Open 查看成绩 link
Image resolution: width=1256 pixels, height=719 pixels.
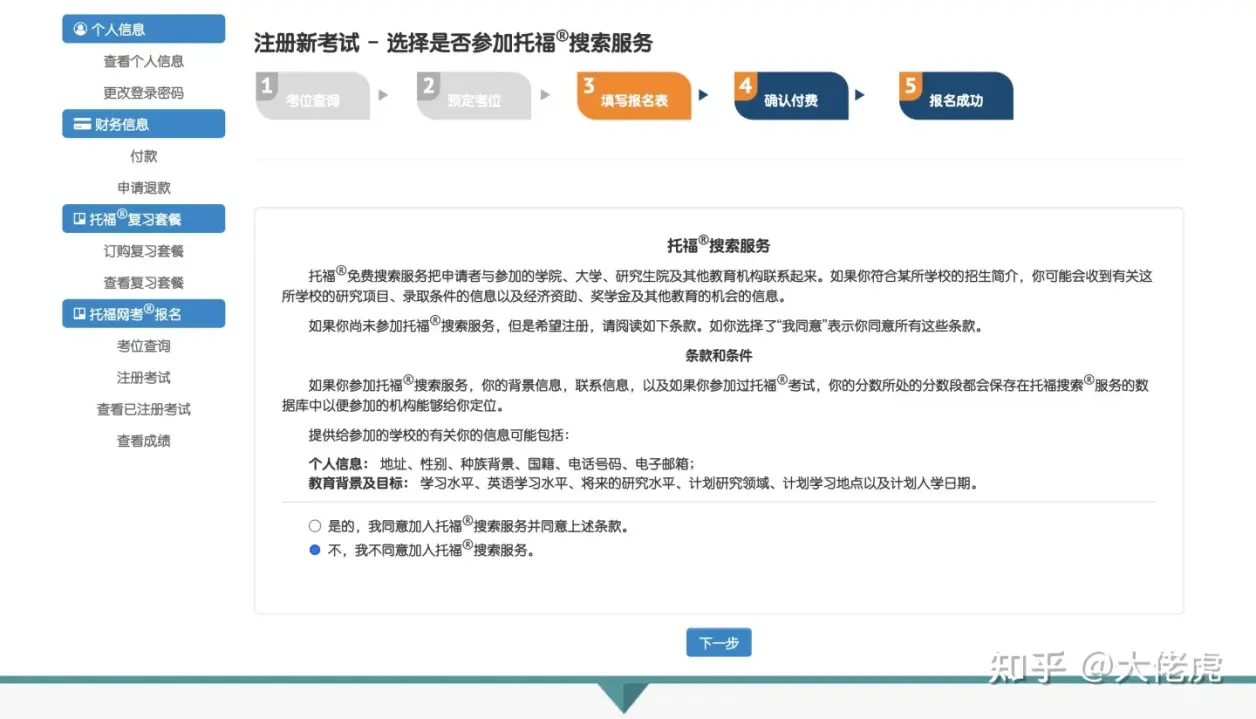click(143, 441)
